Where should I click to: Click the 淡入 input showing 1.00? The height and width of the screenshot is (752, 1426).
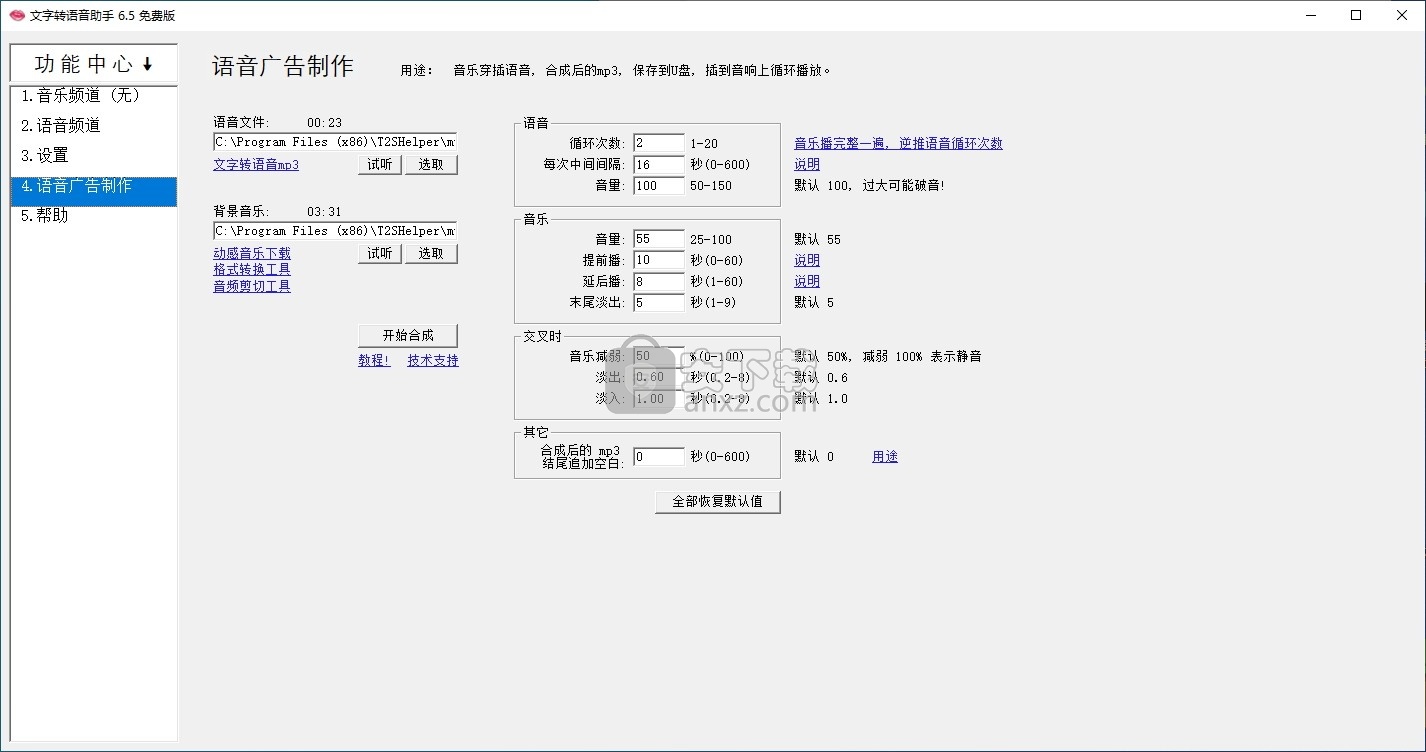point(659,398)
